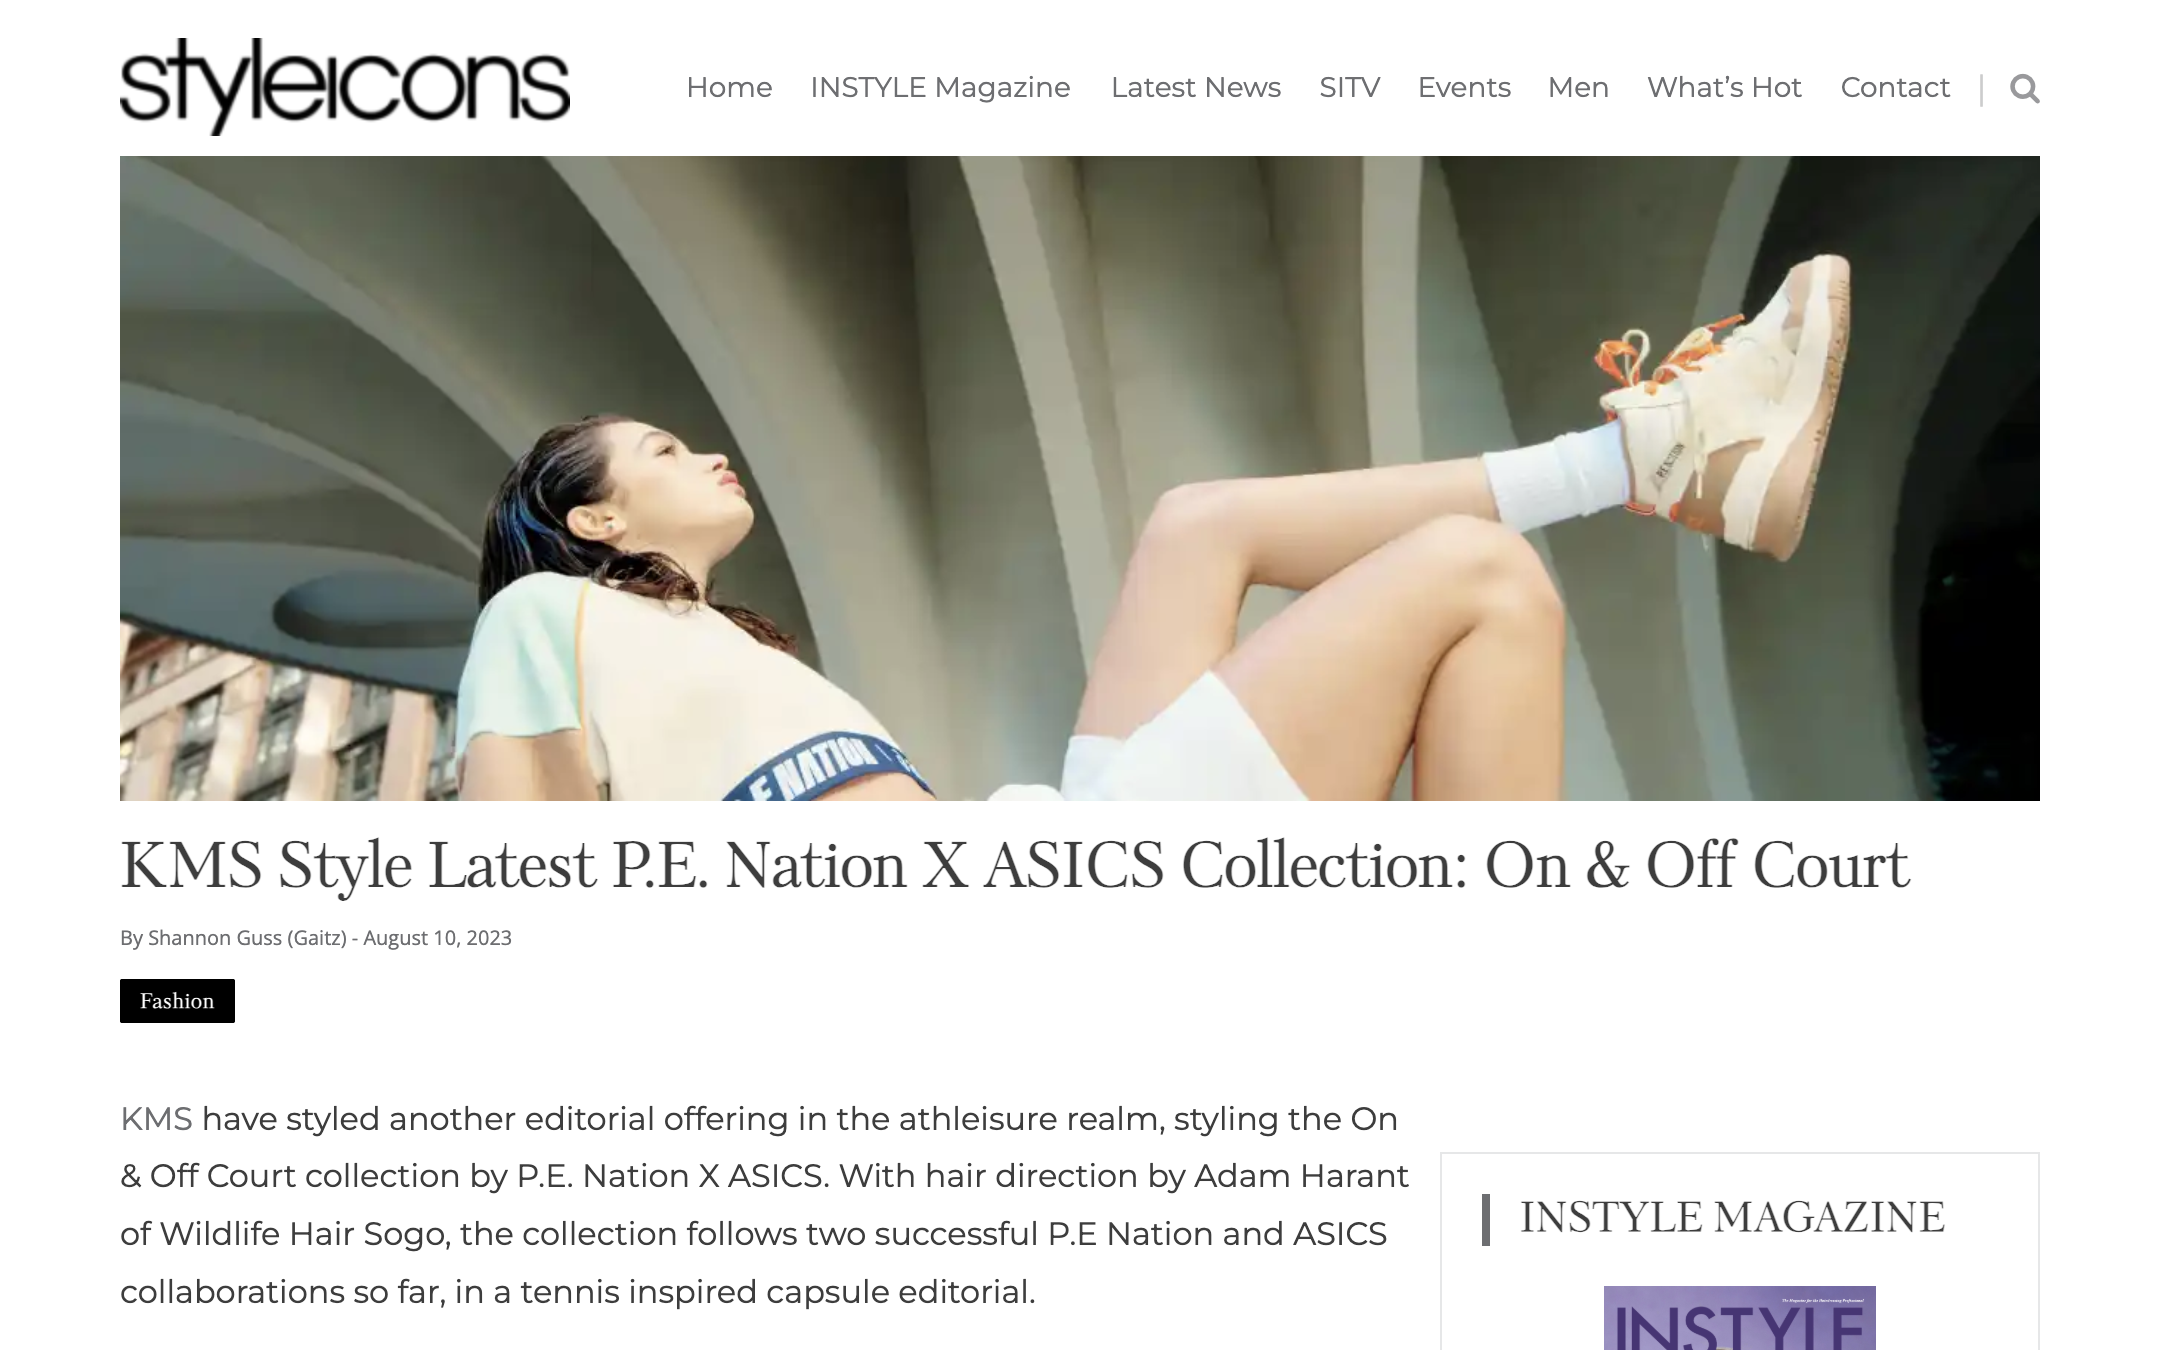Open the article hero image
The width and height of the screenshot is (2162, 1350).
(x=1080, y=478)
